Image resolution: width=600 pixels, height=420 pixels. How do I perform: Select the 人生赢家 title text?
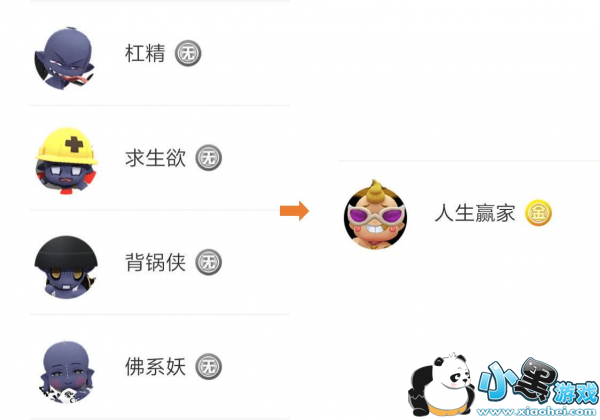[475, 213]
